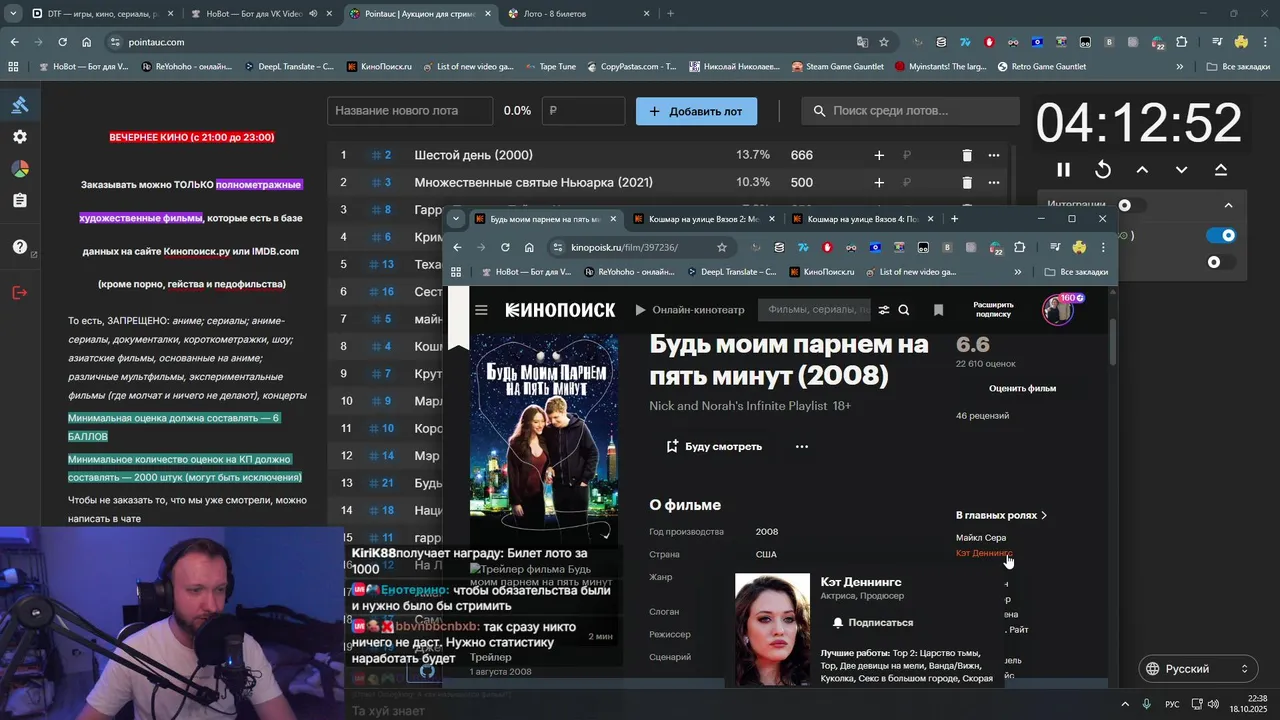Open Онлайн-кинотеатр link
Screen dimensions: 1280x720
(689, 310)
